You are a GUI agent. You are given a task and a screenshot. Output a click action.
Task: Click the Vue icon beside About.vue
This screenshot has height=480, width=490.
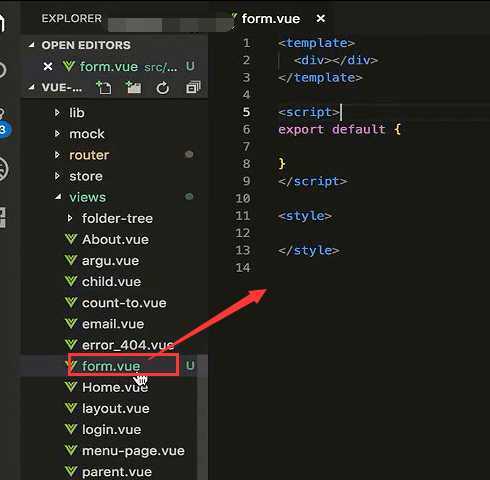pos(71,239)
